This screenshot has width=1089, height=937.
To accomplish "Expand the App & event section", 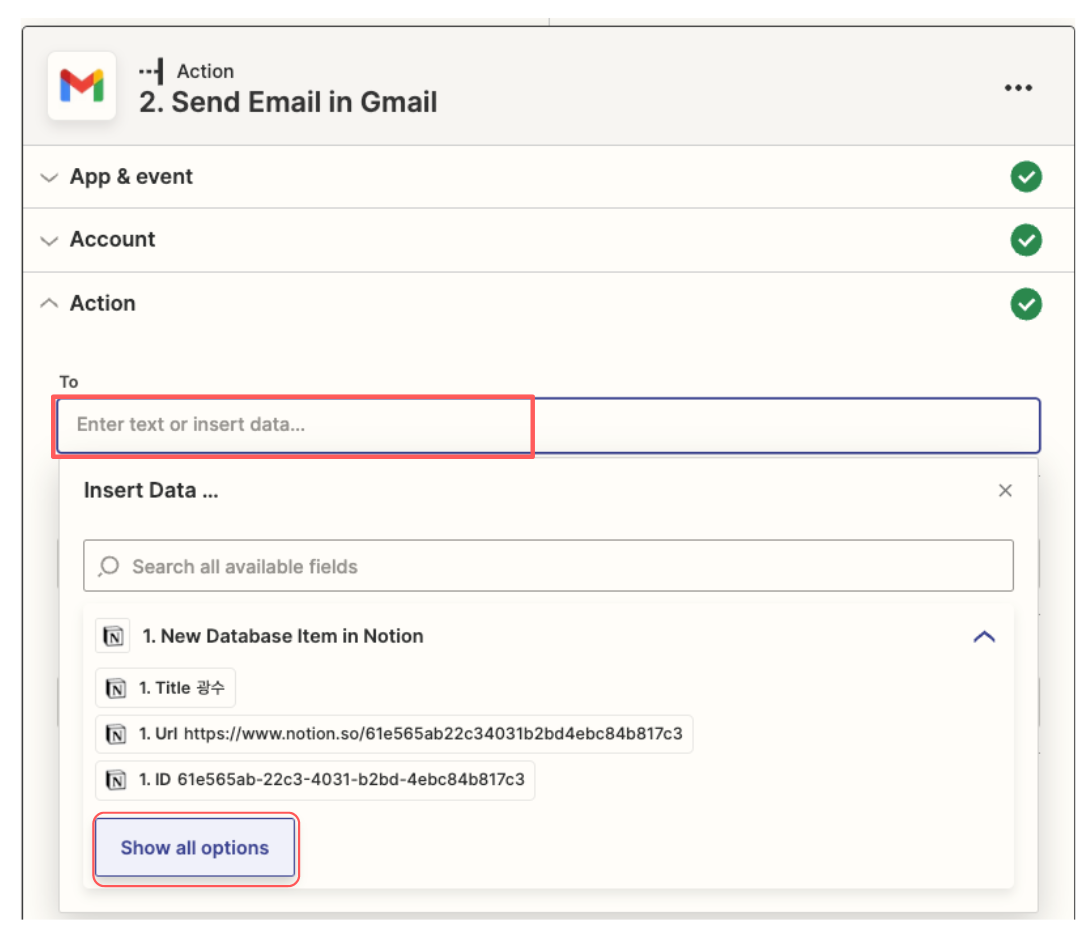I will point(49,177).
